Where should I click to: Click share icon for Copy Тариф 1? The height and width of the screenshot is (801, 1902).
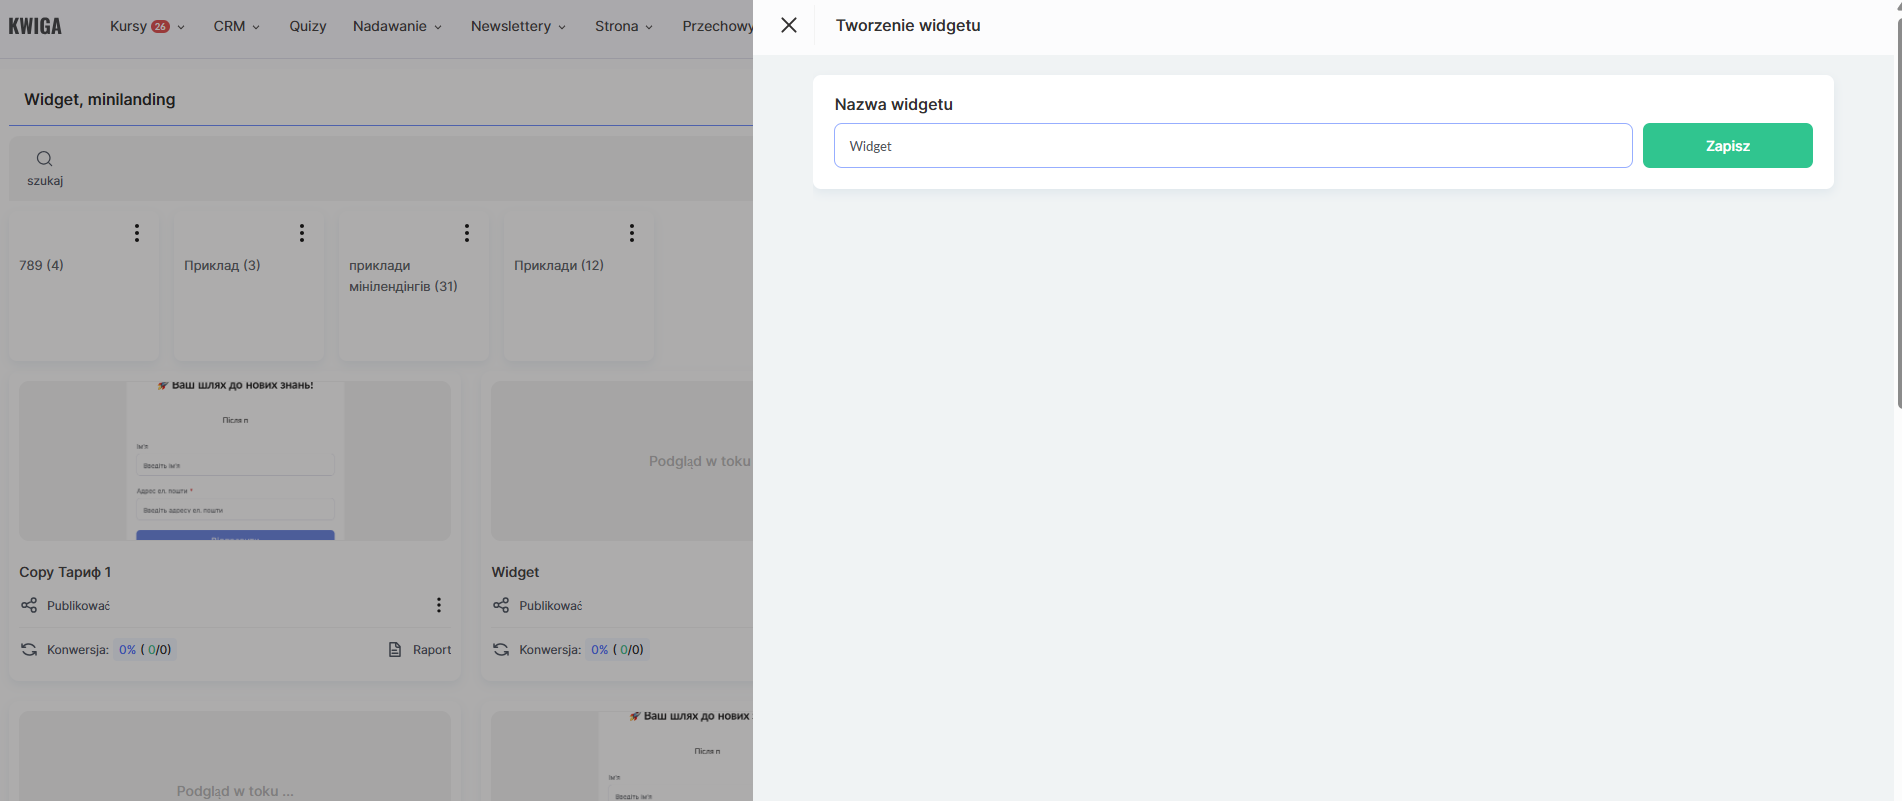point(29,605)
